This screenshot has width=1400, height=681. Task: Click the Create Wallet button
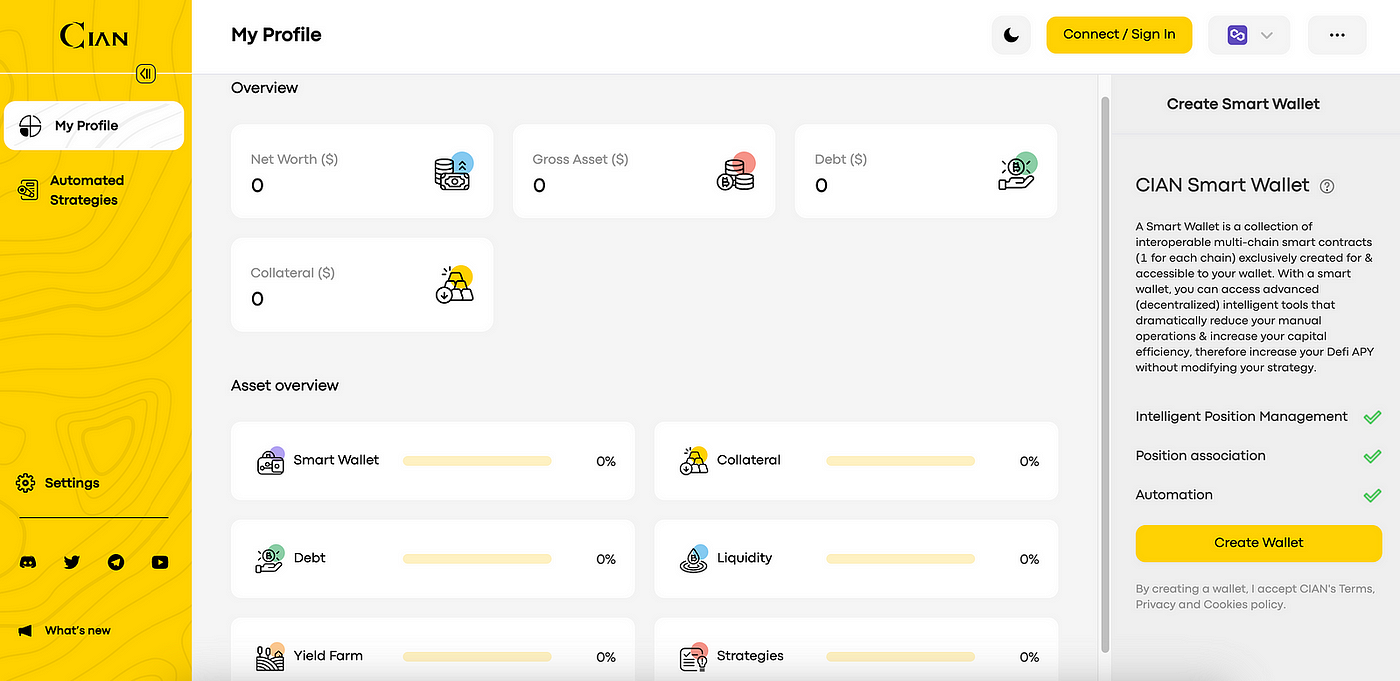(1259, 543)
